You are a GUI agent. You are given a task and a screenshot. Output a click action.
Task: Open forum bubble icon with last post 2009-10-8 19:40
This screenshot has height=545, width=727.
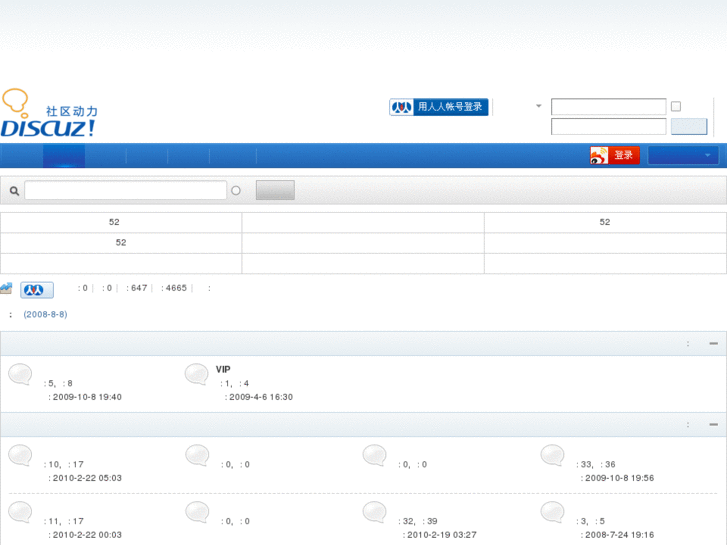[x=20, y=374]
